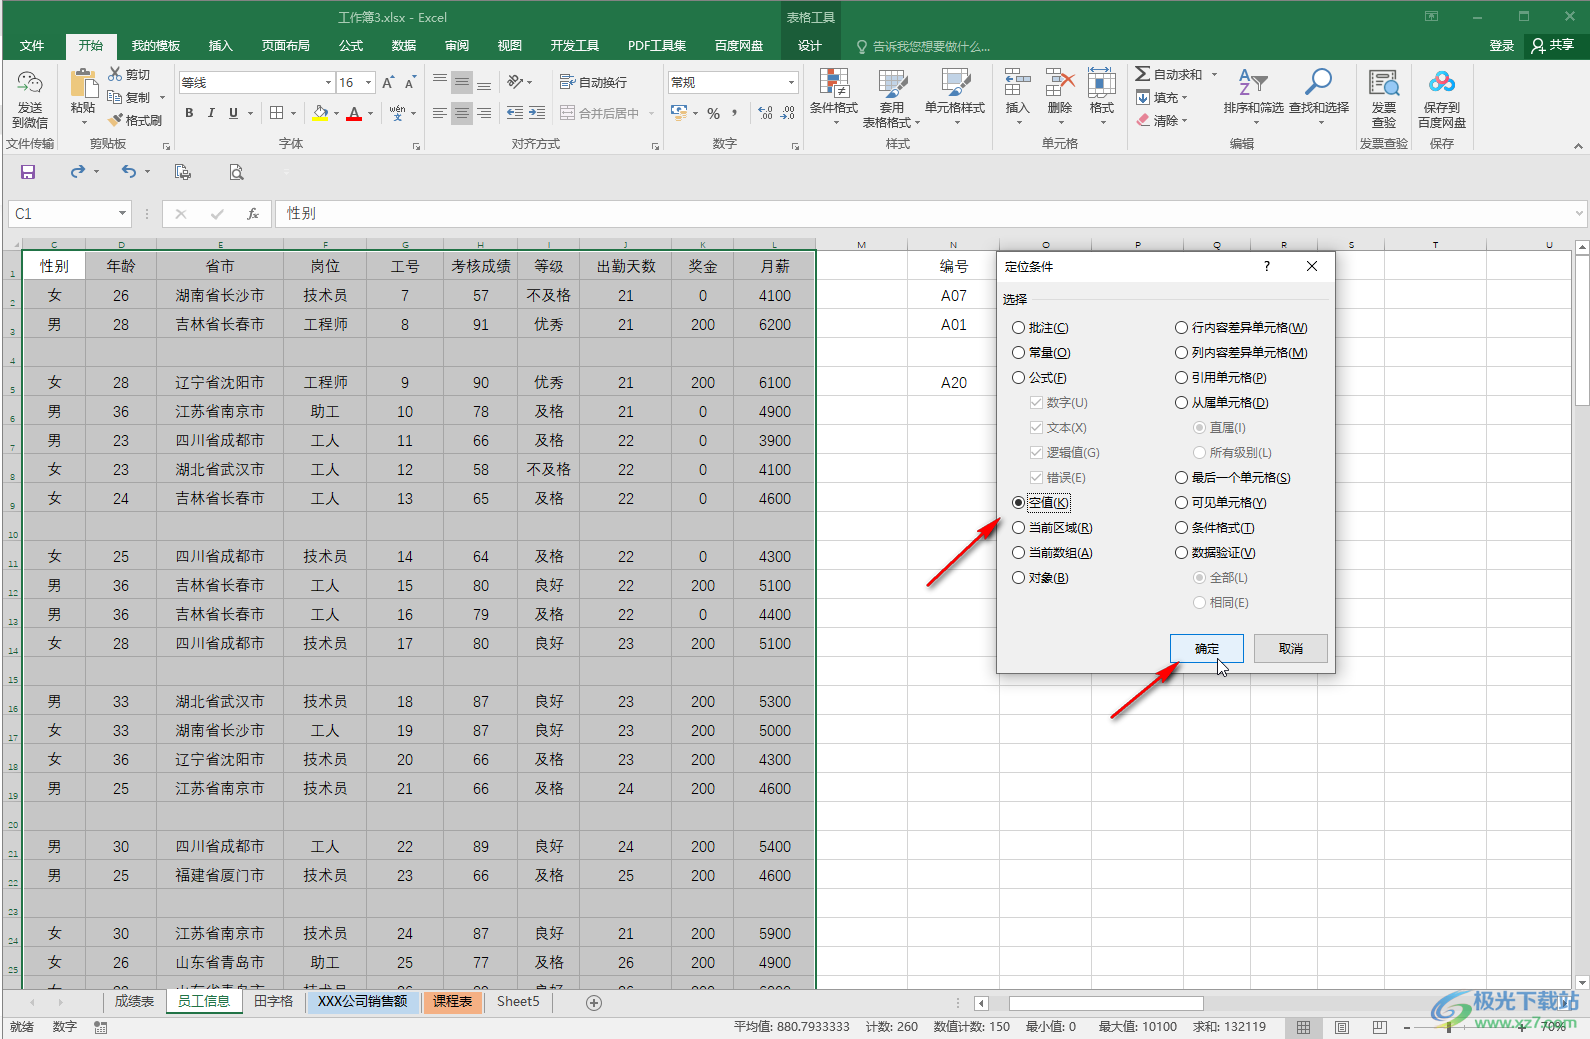
Task: Click the dialog help question mark
Action: tap(1267, 266)
